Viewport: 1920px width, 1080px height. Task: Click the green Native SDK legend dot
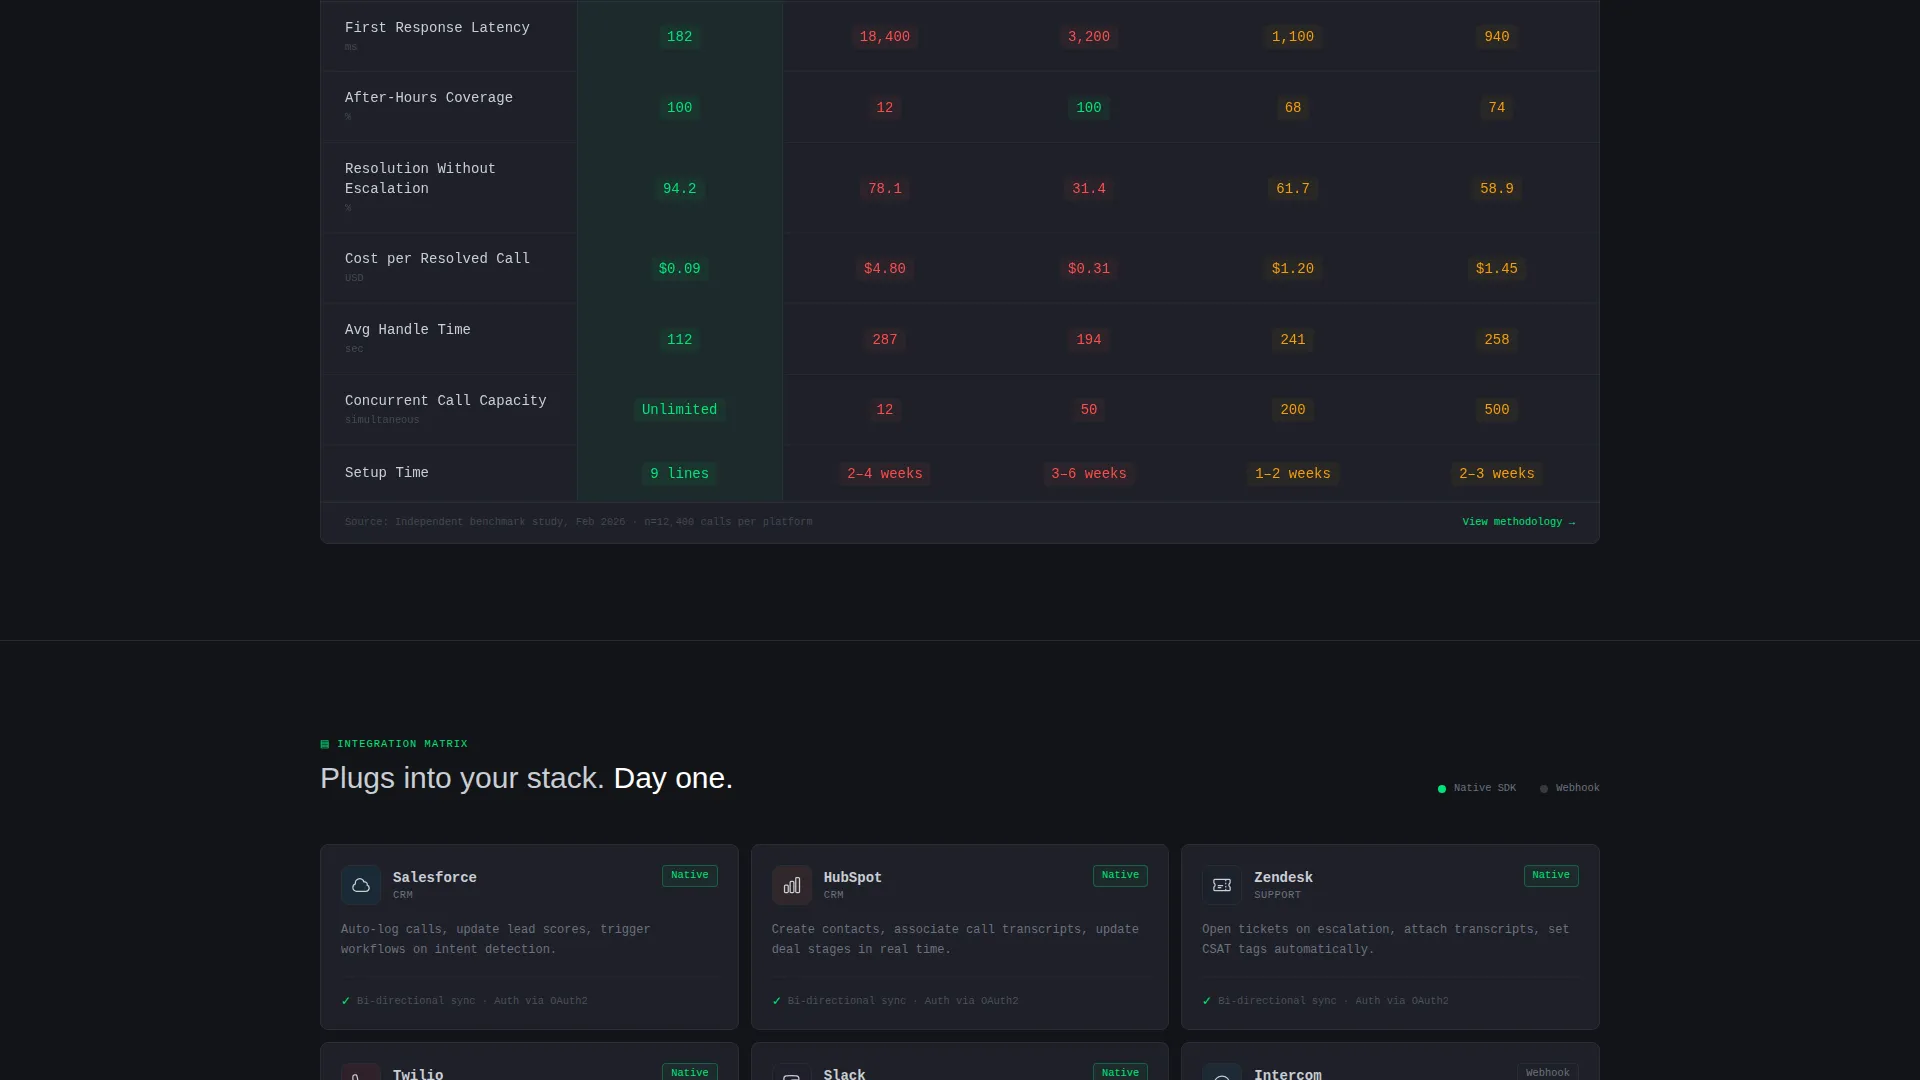[x=1442, y=789]
